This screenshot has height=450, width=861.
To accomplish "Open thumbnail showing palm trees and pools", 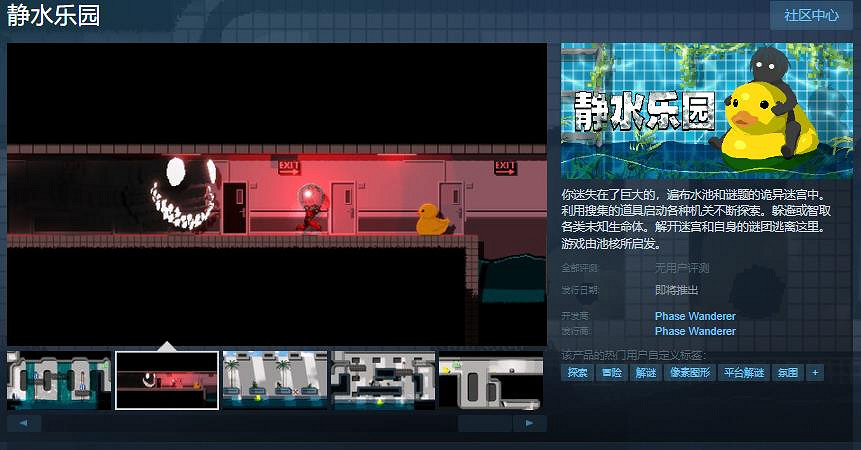I will (275, 380).
